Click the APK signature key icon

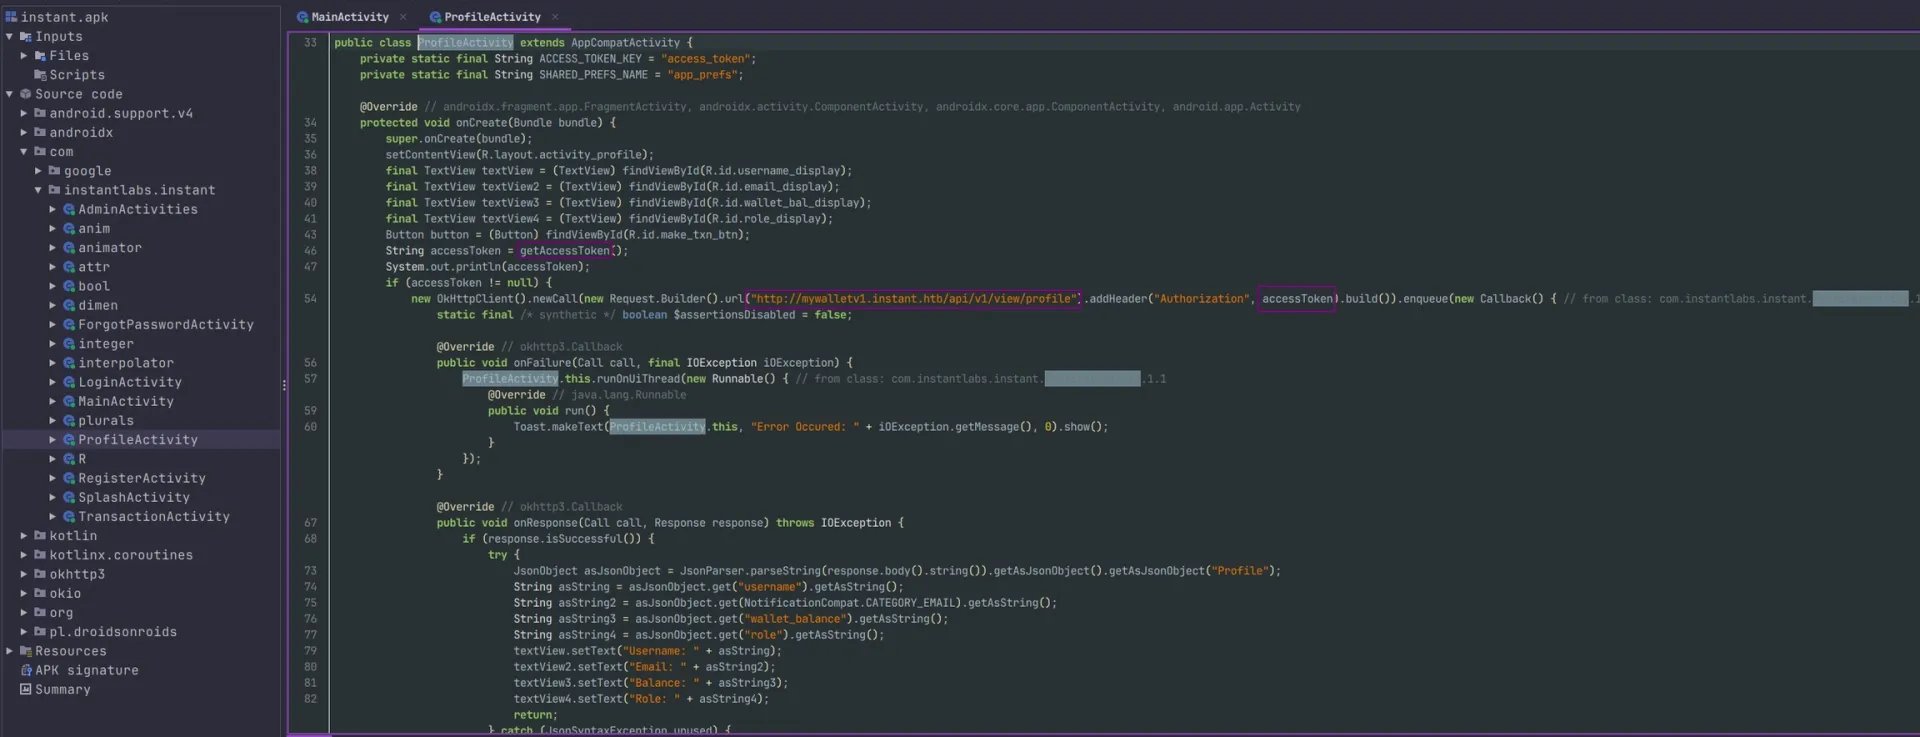(26, 670)
